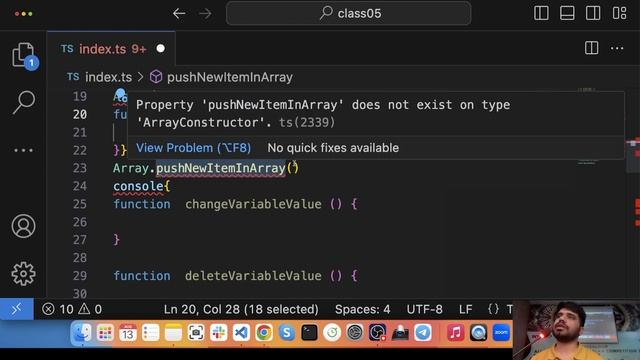Open Reminders from the Dock
This screenshot has width=640, height=360.
tap(151, 333)
